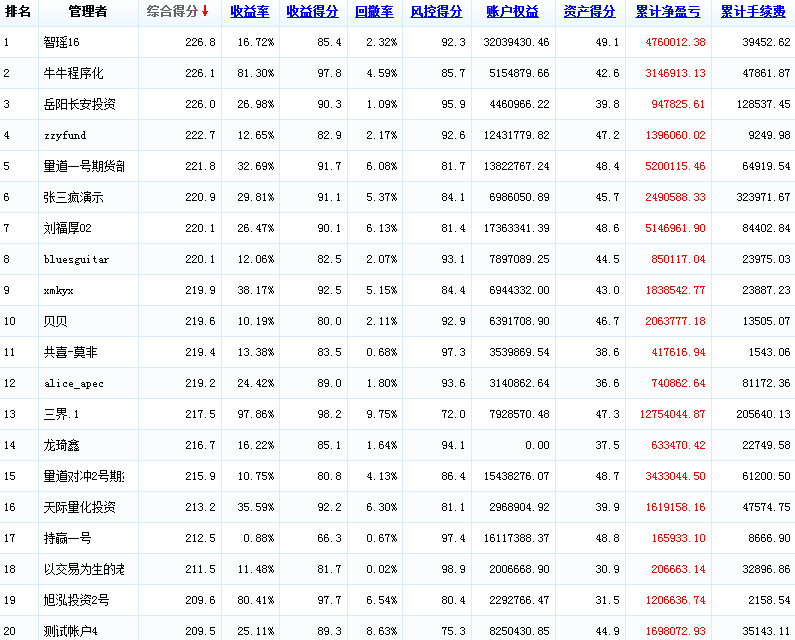Sort by 资产得分 column
Screen dimensions: 795x640
(x=589, y=12)
